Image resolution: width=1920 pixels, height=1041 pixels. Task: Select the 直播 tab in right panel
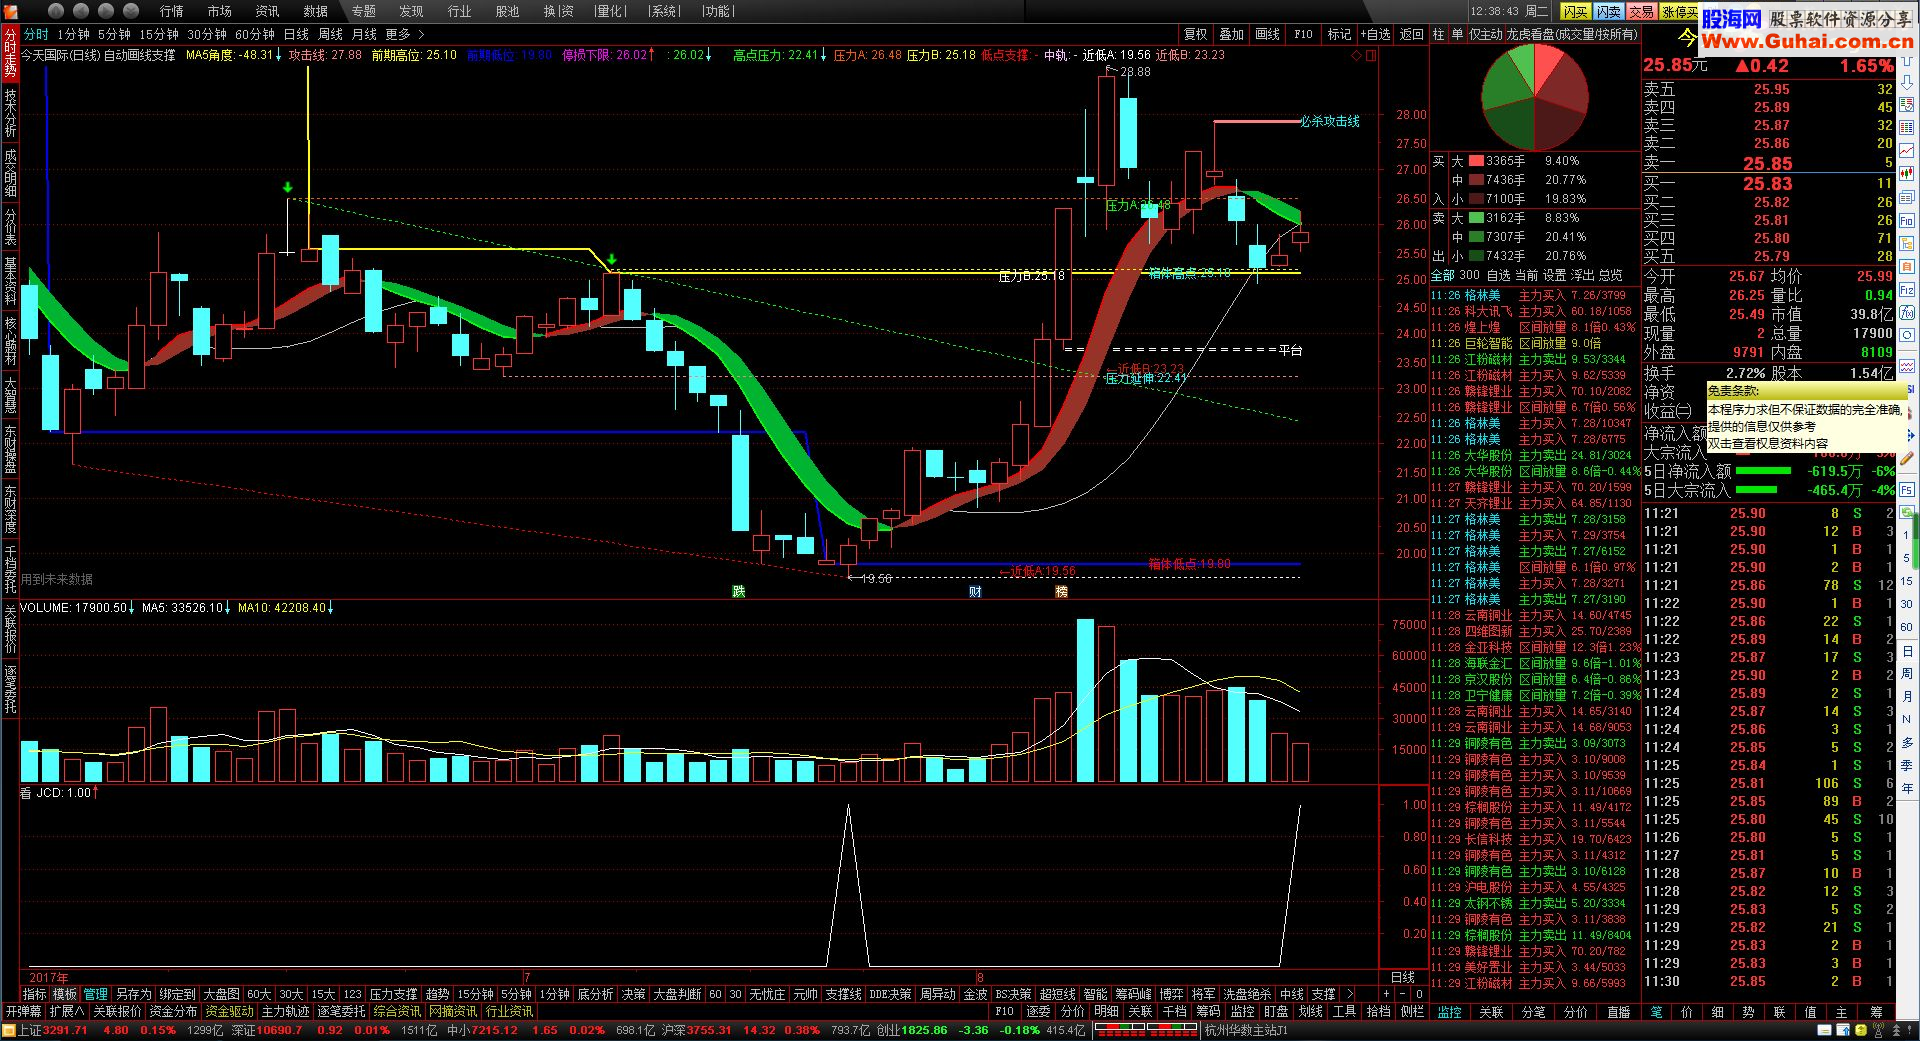[1618, 1012]
